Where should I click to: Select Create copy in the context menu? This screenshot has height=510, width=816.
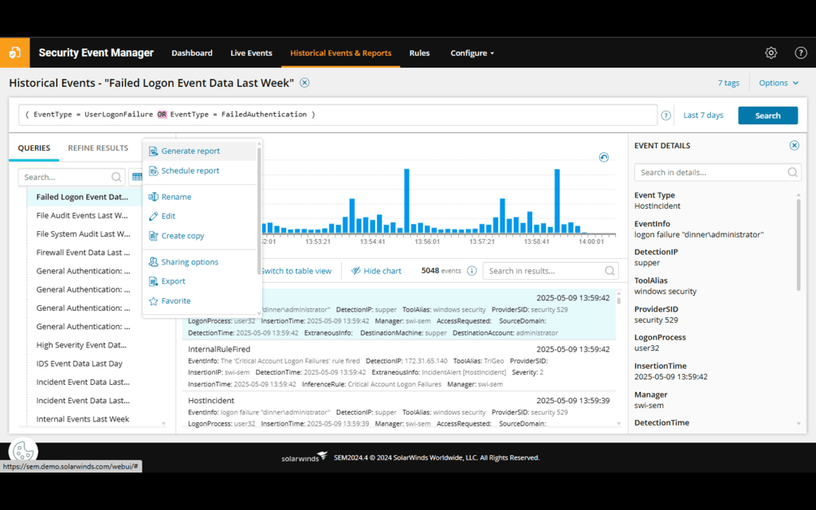183,236
